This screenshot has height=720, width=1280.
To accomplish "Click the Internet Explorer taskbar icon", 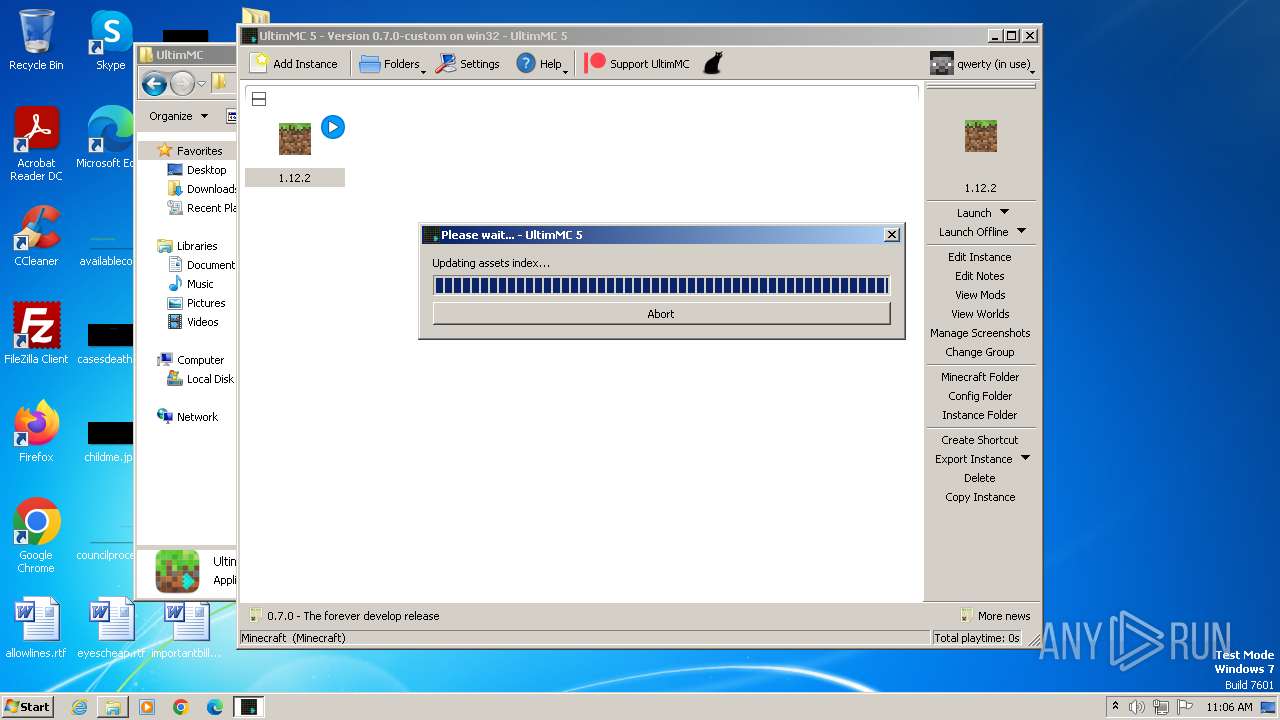I will pyautogui.click(x=79, y=707).
